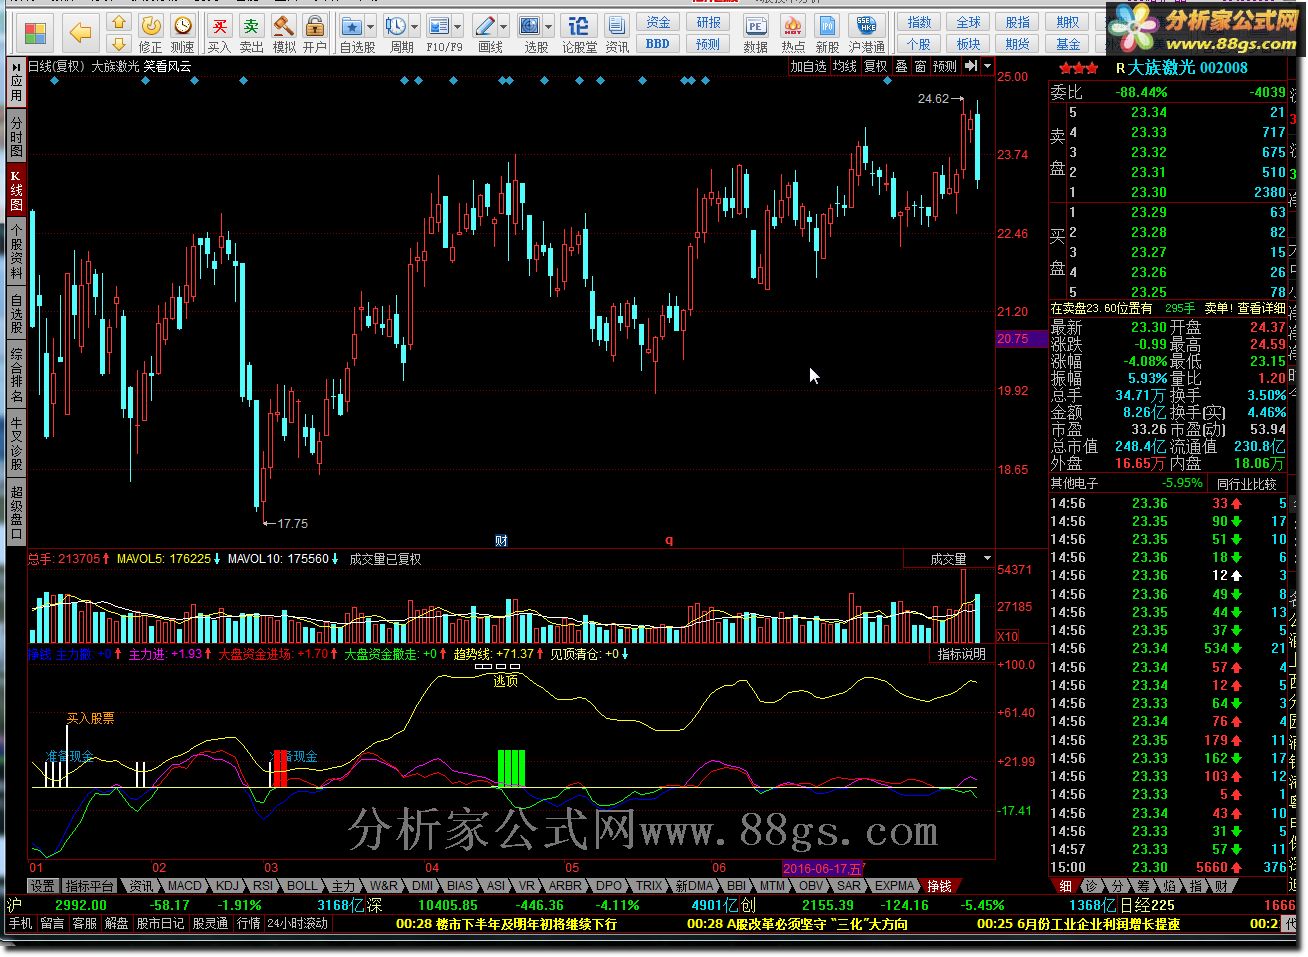Screen dimensions: 1308x957
Task: Click the 查看详细 link
Action: click(x=1261, y=309)
